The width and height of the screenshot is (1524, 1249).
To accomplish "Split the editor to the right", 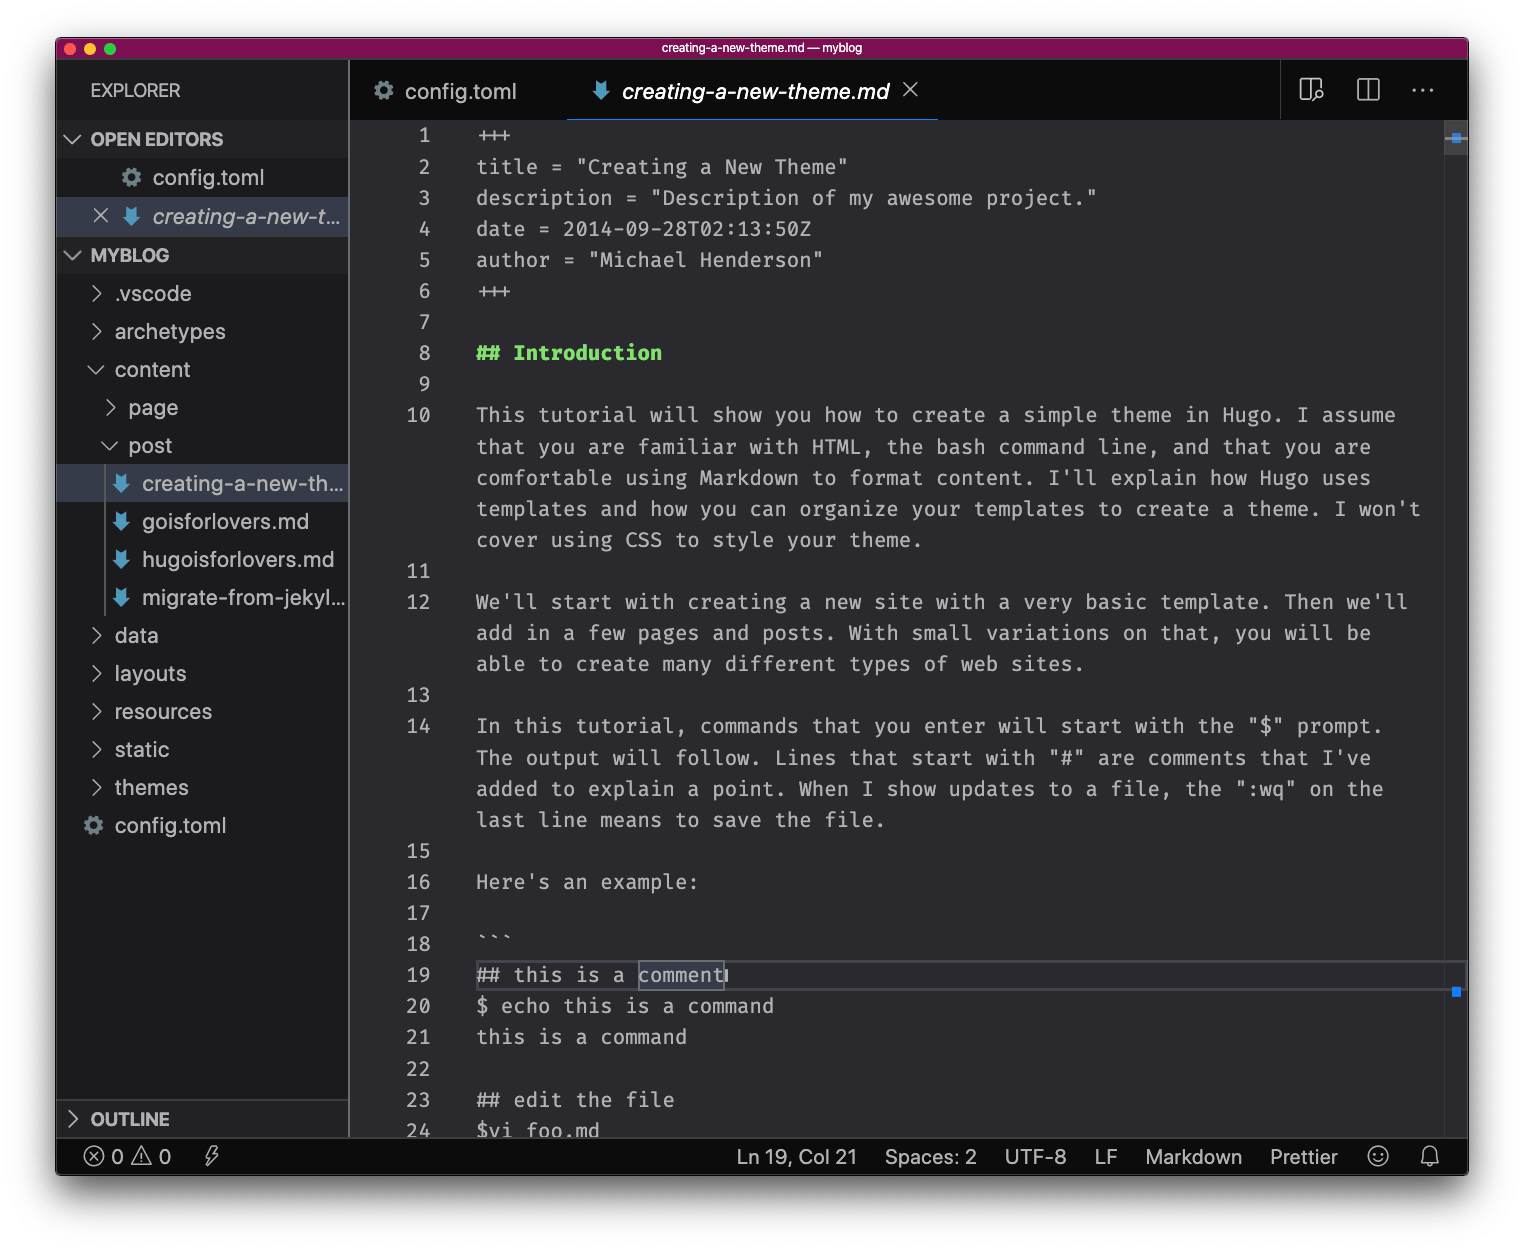I will click(1368, 90).
